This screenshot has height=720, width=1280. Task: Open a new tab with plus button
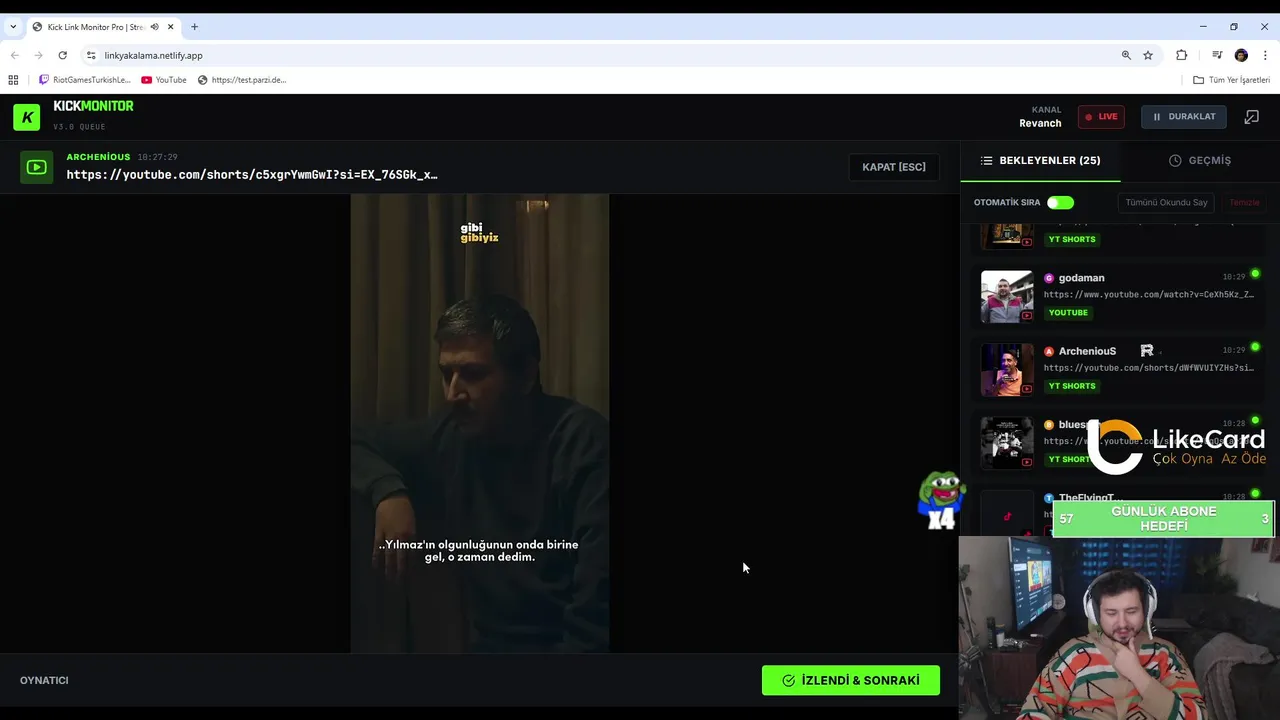(x=194, y=27)
